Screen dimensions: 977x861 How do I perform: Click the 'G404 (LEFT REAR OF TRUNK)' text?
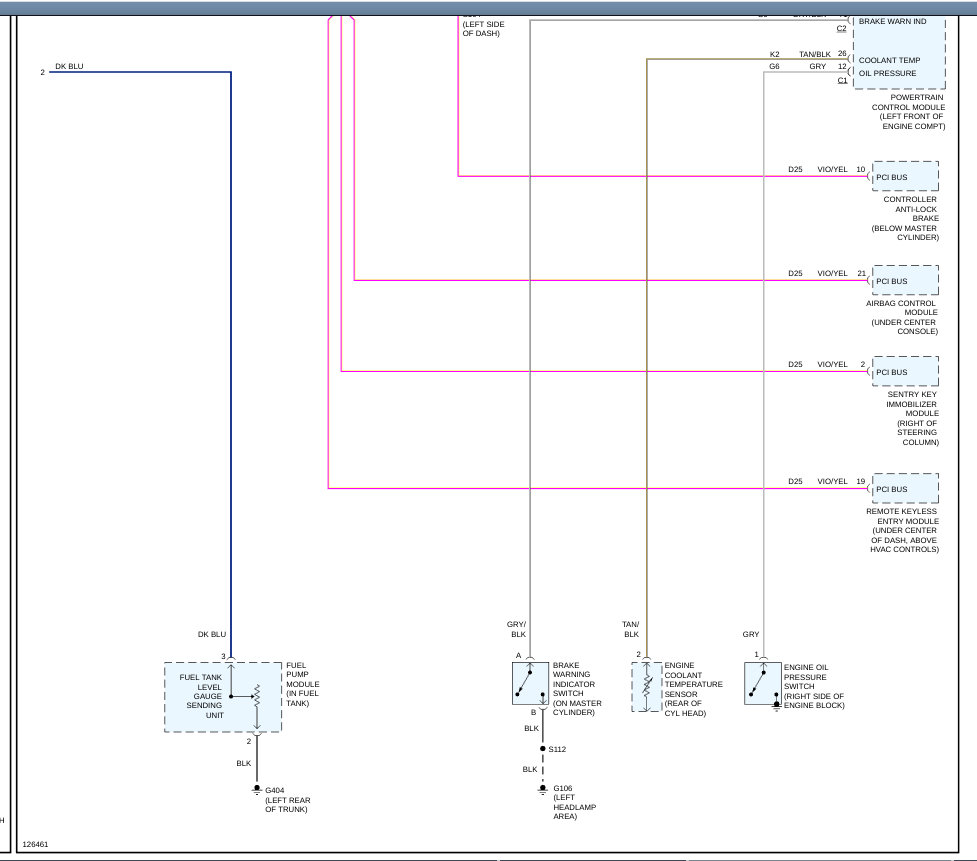click(287, 800)
